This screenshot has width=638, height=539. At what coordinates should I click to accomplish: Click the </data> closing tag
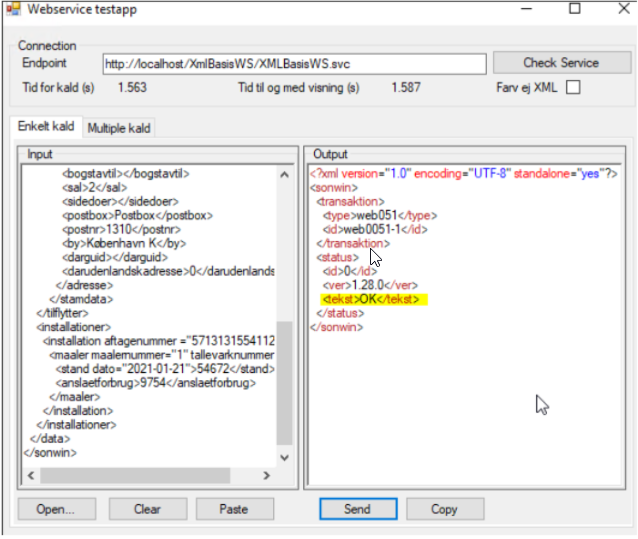click(x=50, y=439)
